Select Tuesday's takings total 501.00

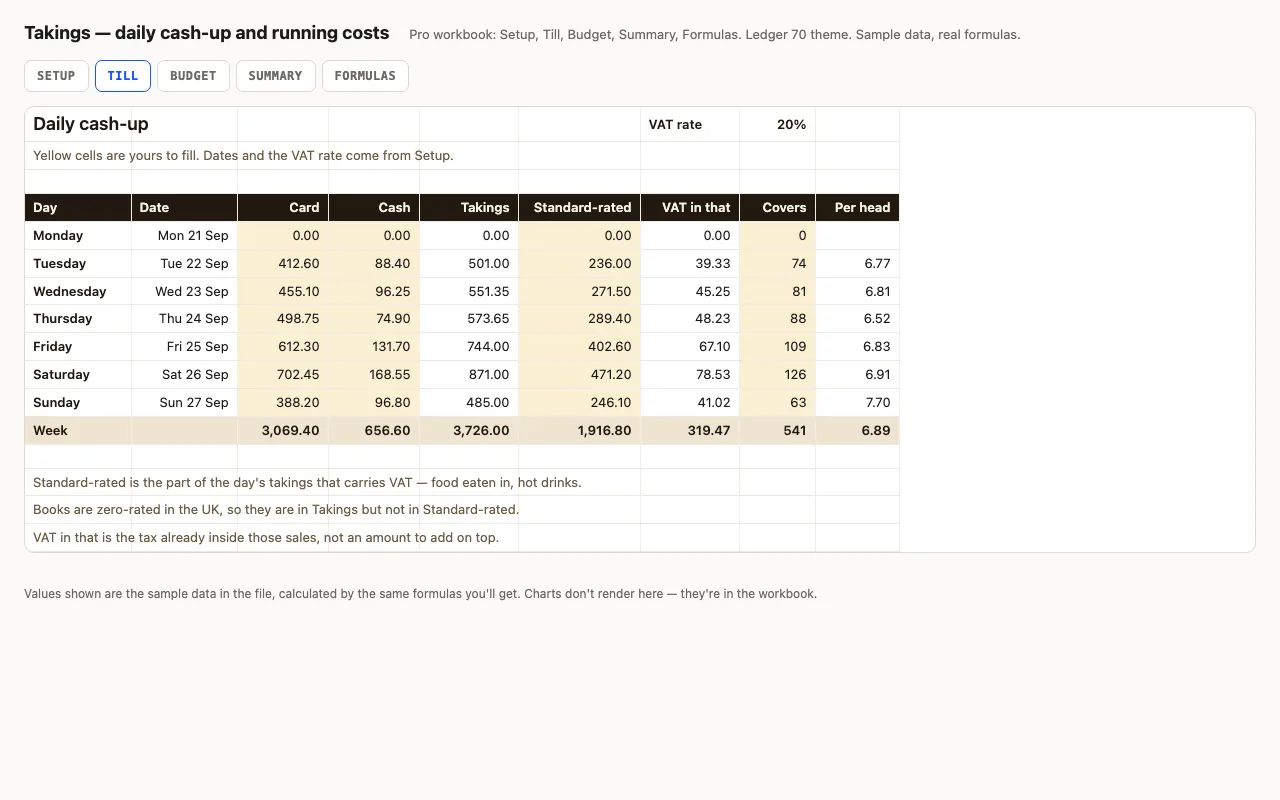pos(469,264)
